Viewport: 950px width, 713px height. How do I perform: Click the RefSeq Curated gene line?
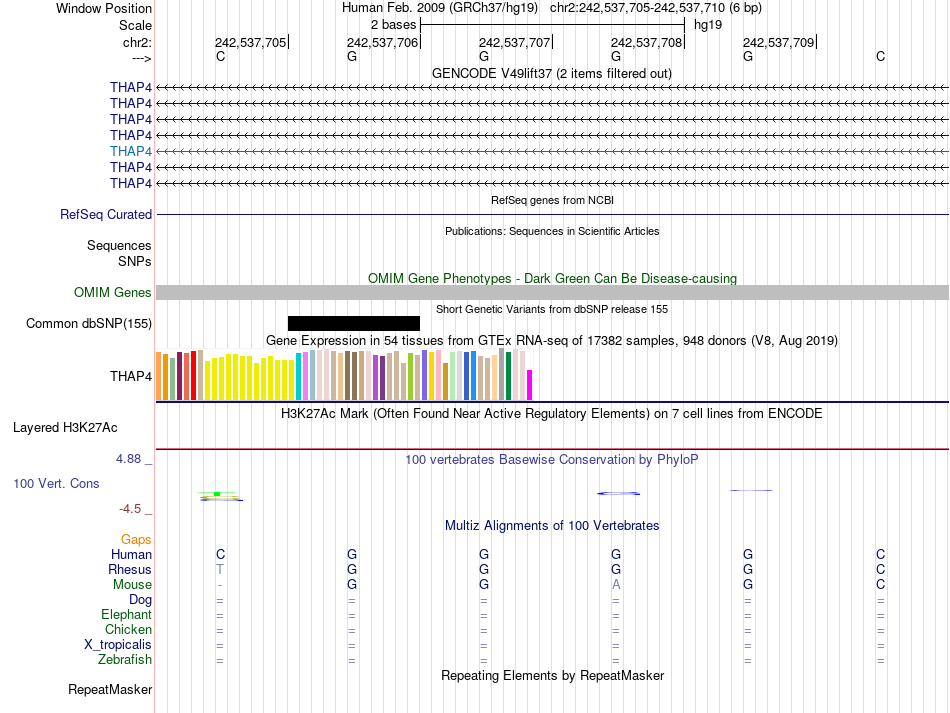click(552, 214)
